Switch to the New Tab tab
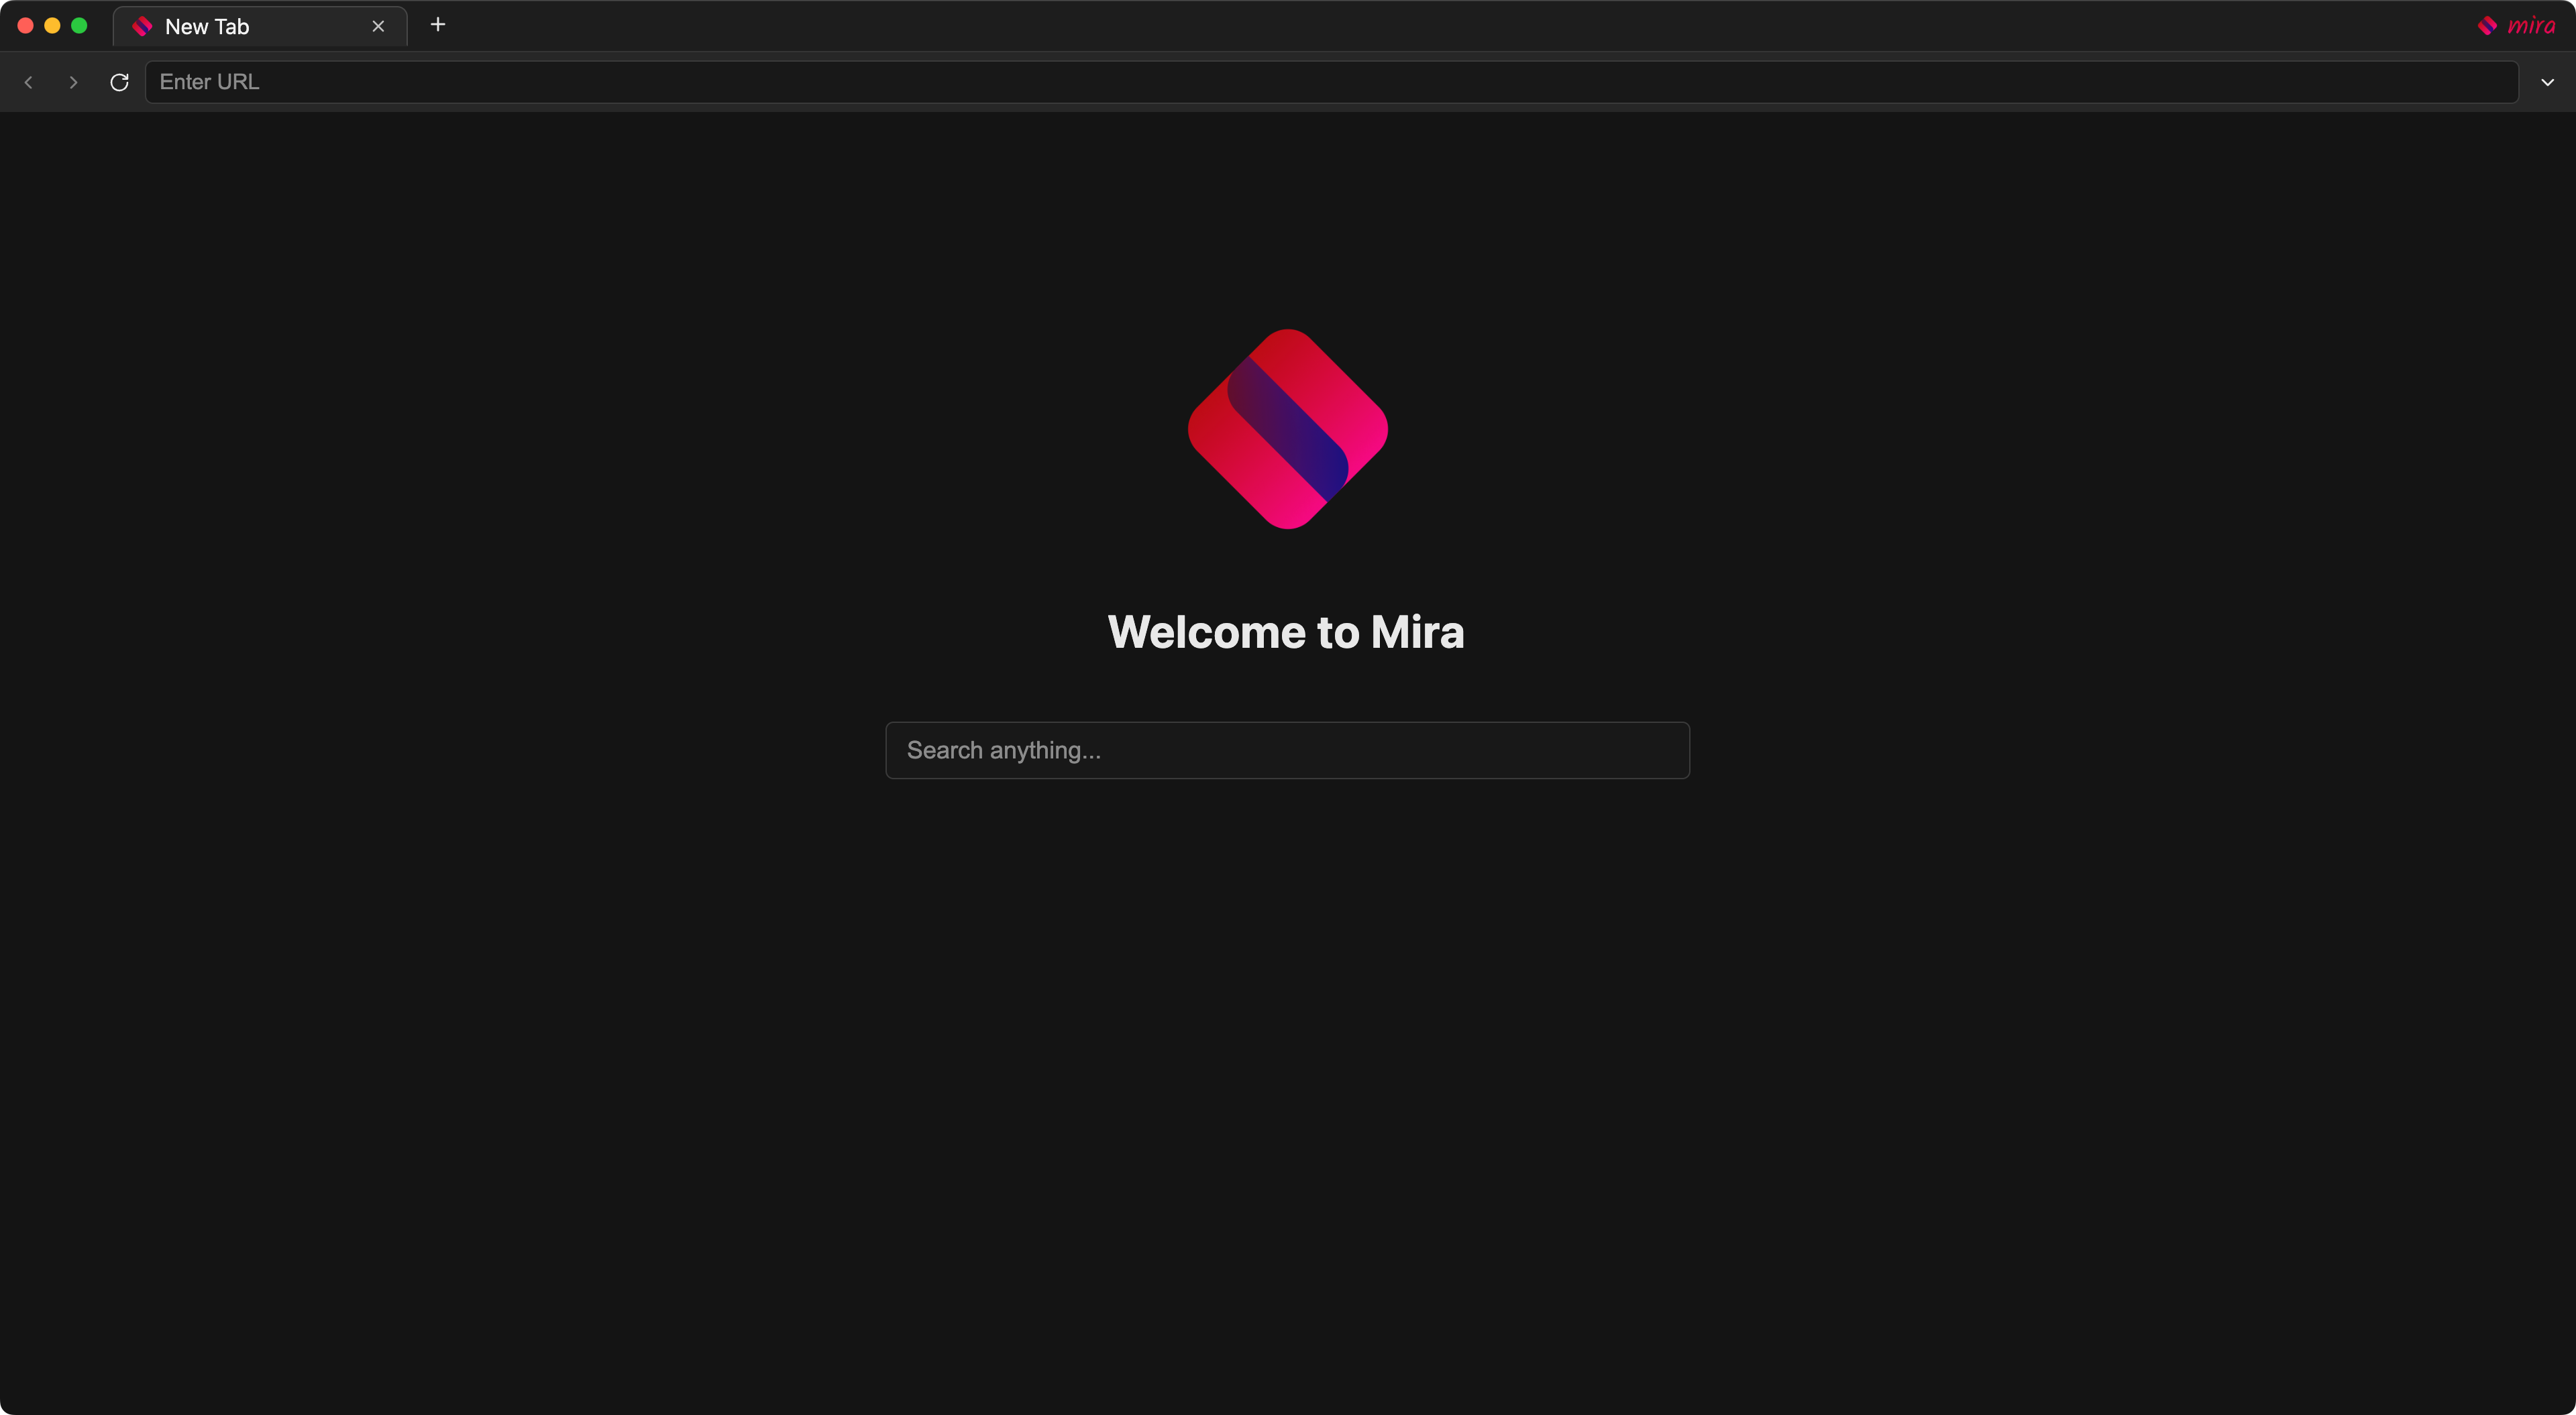 pos(240,26)
